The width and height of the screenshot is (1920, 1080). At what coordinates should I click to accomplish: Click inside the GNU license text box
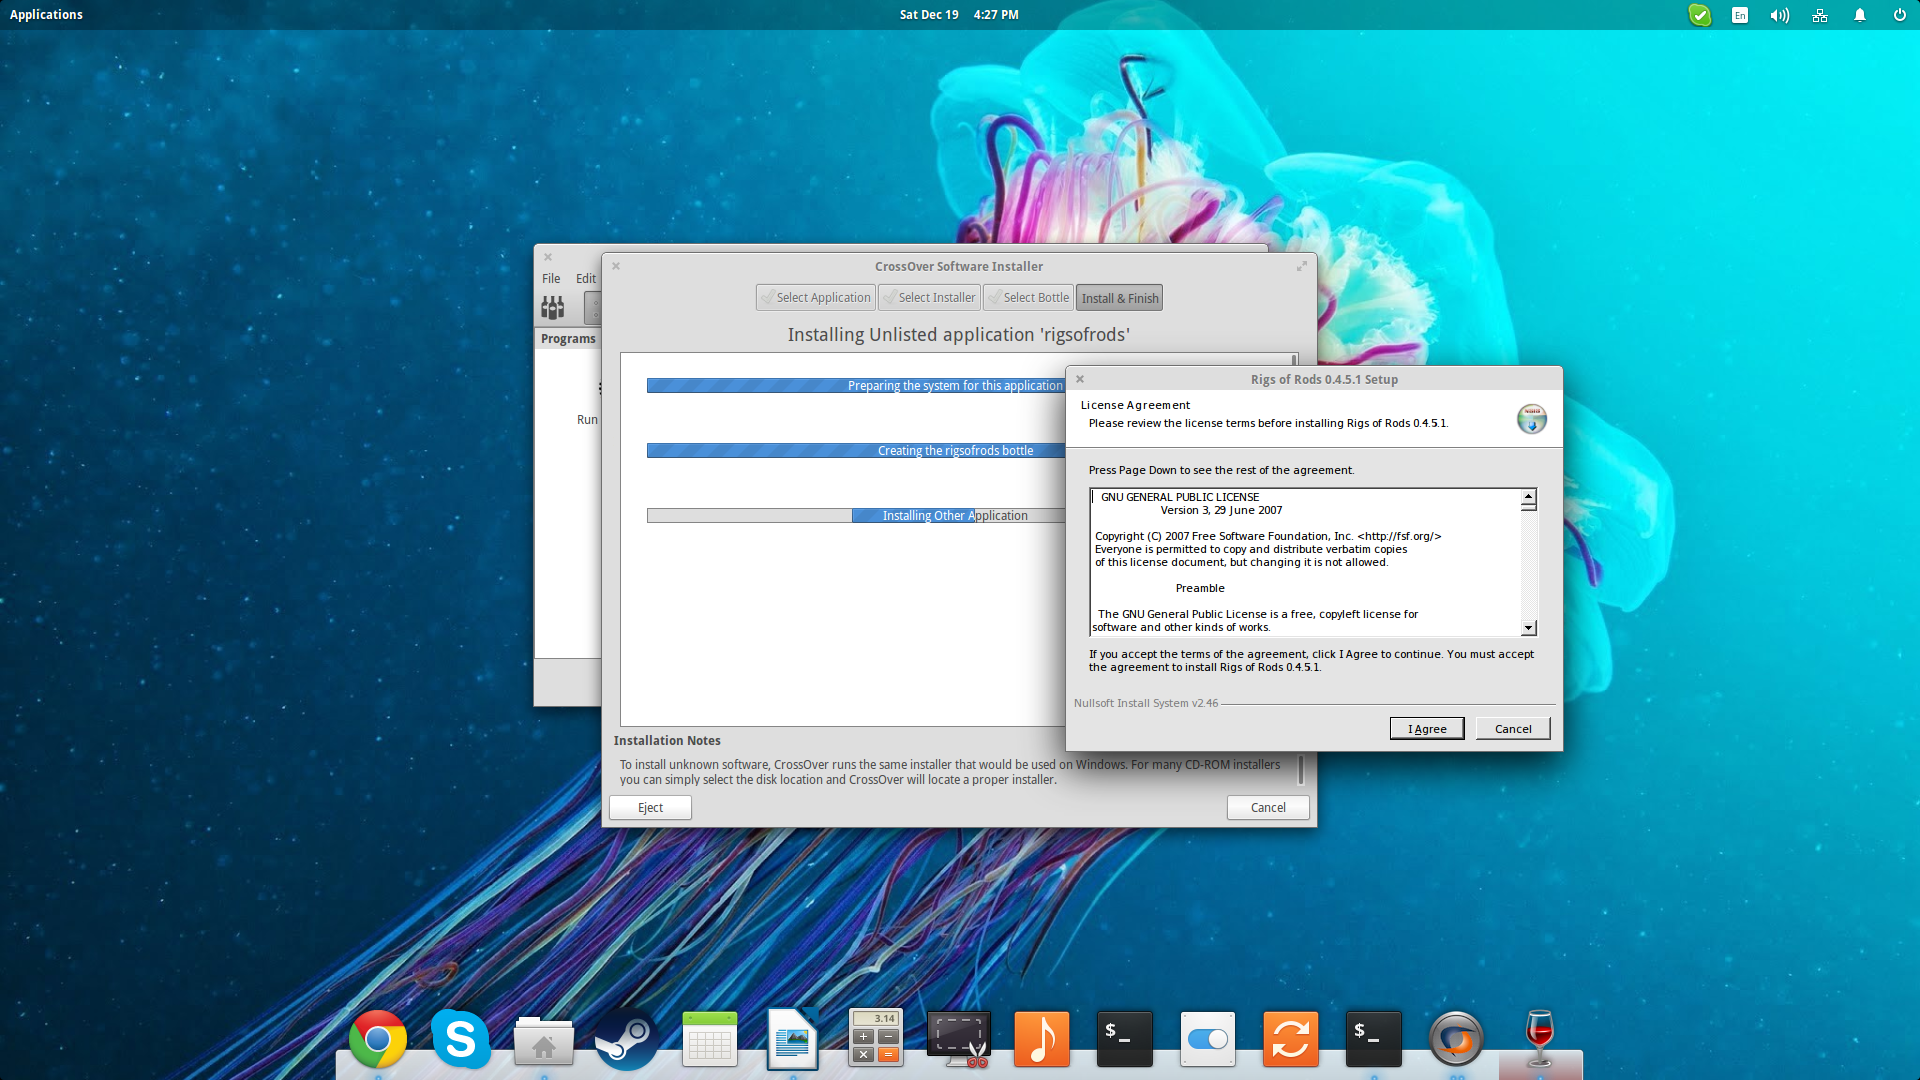(x=1306, y=562)
